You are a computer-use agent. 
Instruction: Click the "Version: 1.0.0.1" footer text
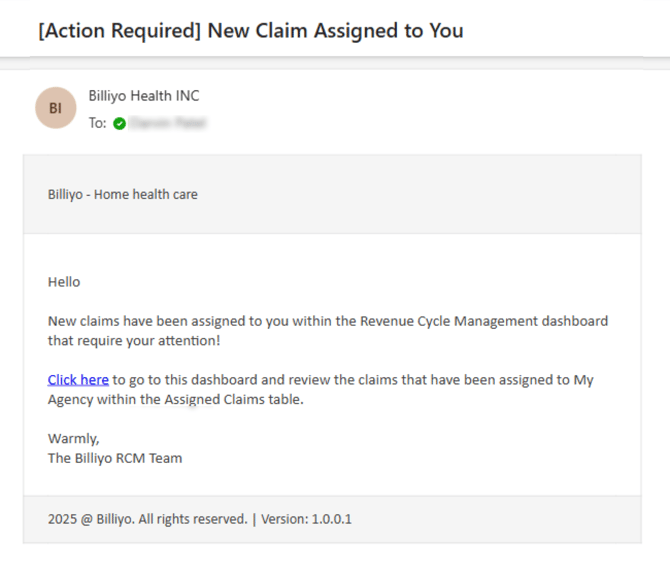(x=306, y=519)
